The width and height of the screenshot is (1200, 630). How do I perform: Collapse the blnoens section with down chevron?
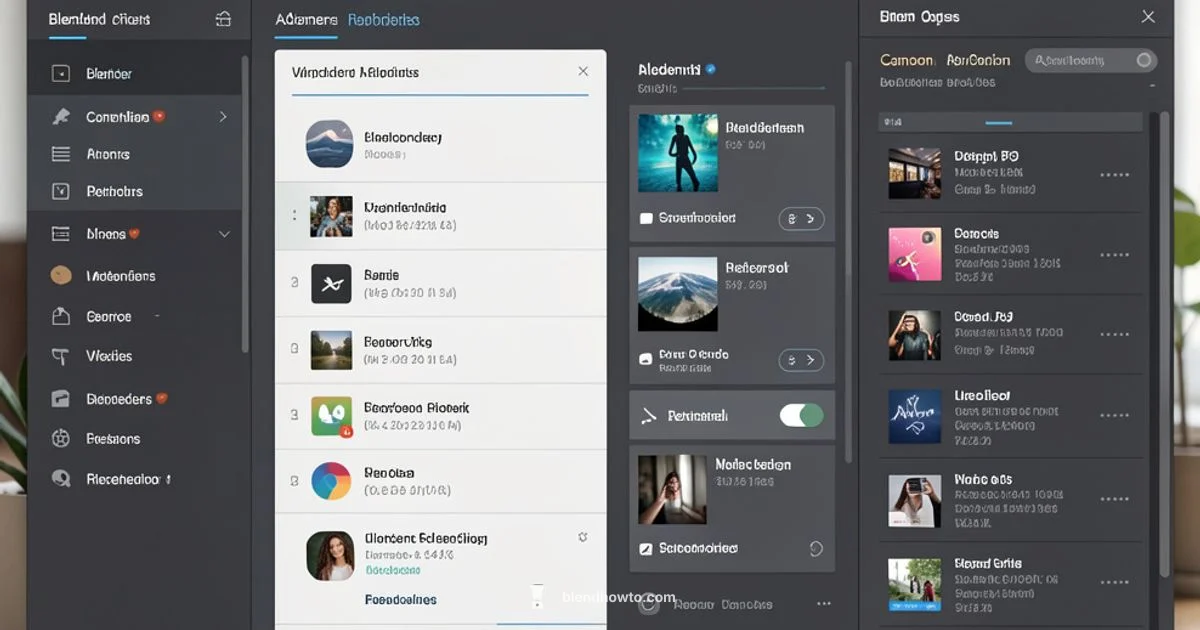(224, 234)
